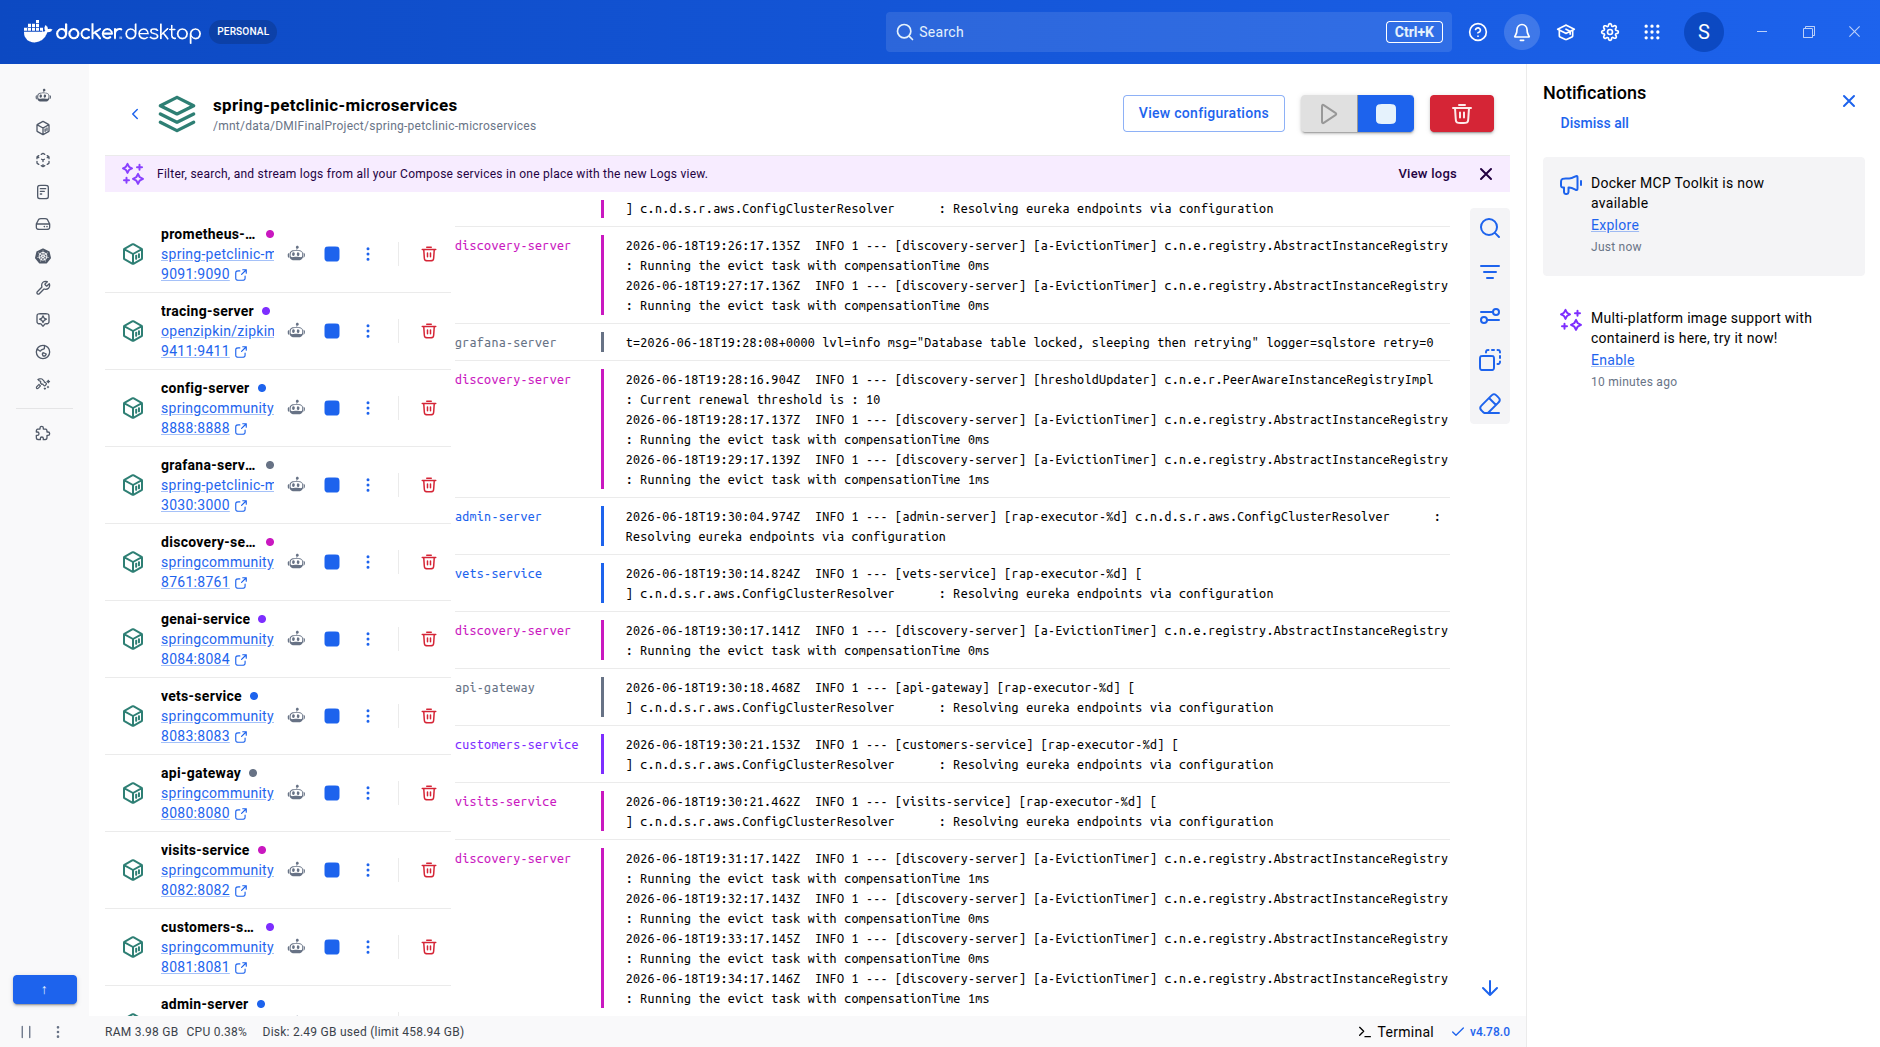Open log filter lines icon
Image resolution: width=1880 pixels, height=1047 pixels.
point(1490,272)
